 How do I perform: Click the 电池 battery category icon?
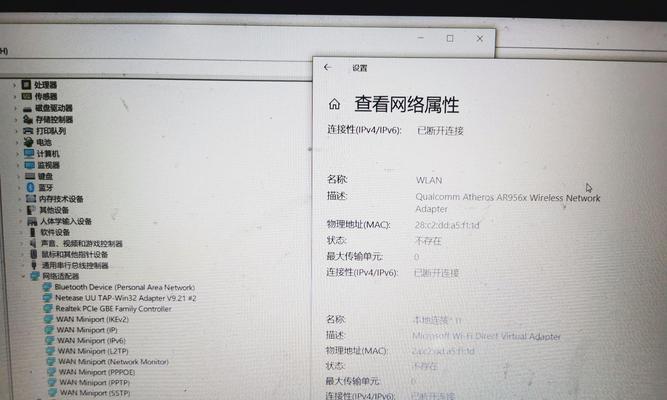[x=29, y=142]
